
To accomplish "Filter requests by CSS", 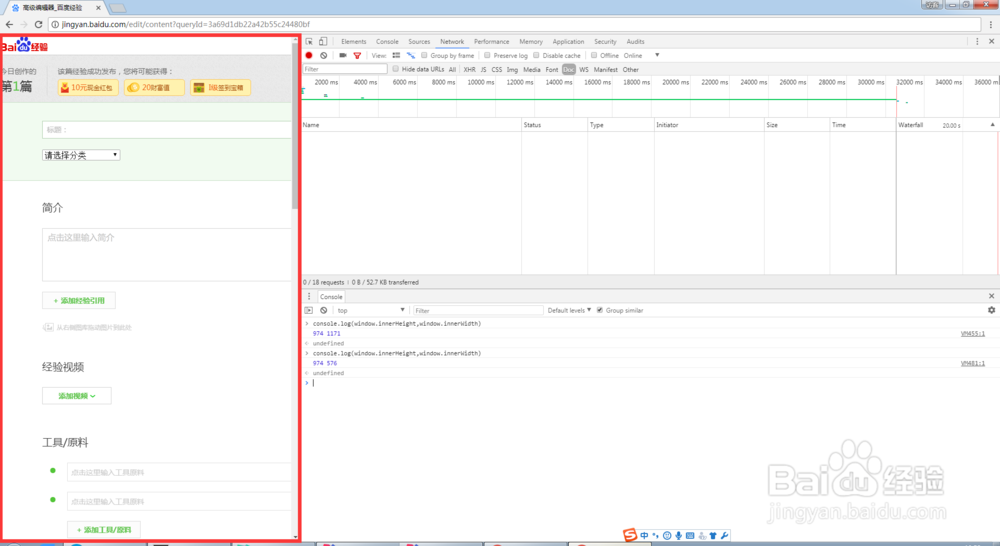I will [497, 70].
